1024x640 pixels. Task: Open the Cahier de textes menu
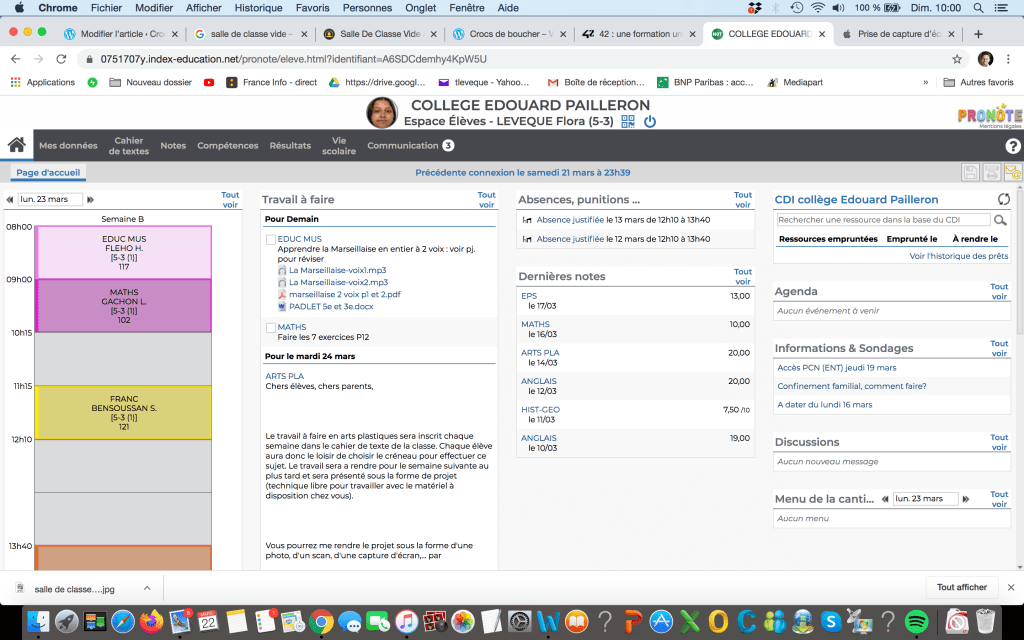(129, 146)
